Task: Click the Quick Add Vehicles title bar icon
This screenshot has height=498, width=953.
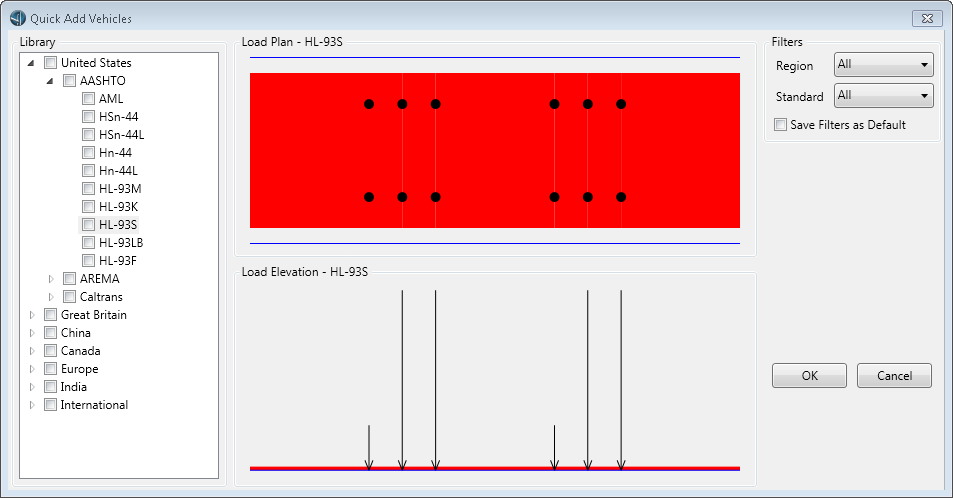Action: coord(16,18)
